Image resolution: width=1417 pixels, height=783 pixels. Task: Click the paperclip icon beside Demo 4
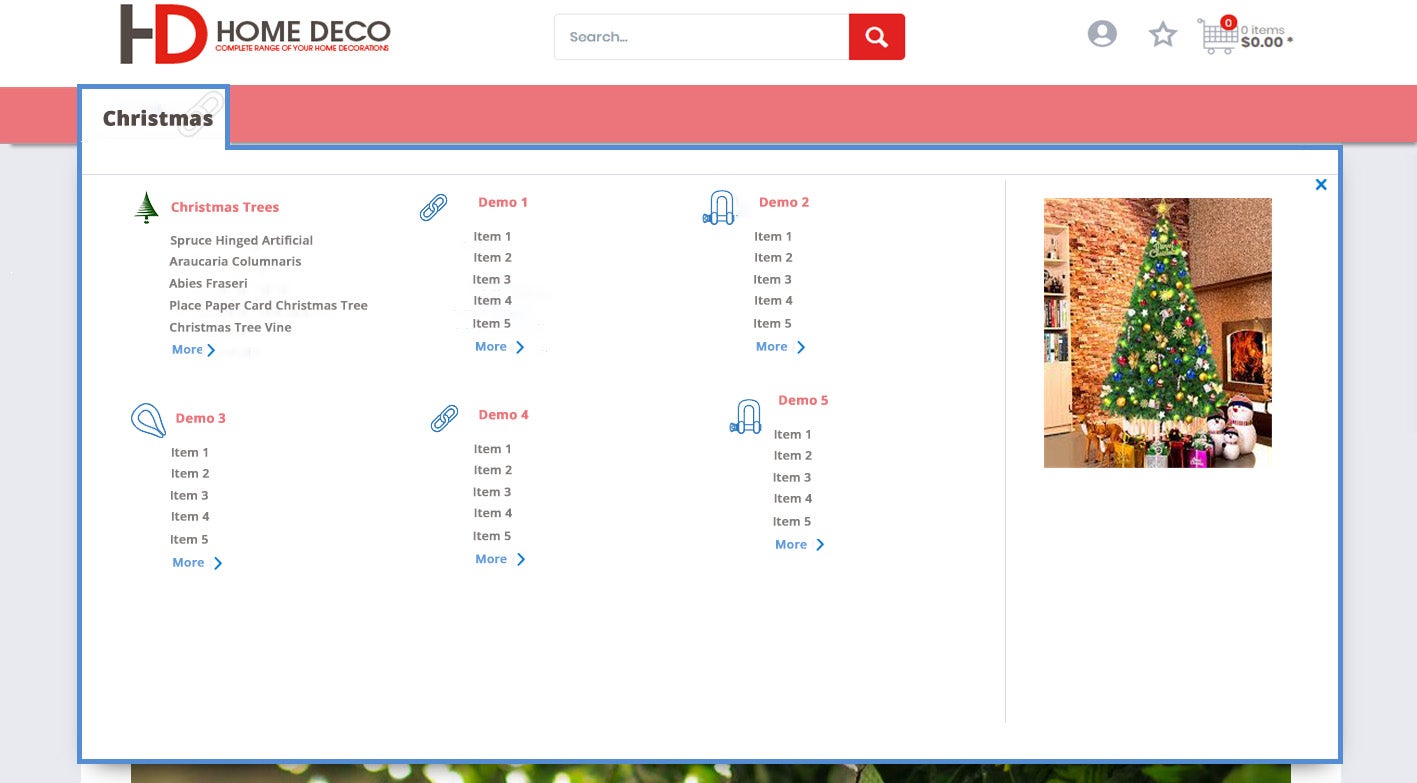click(444, 418)
